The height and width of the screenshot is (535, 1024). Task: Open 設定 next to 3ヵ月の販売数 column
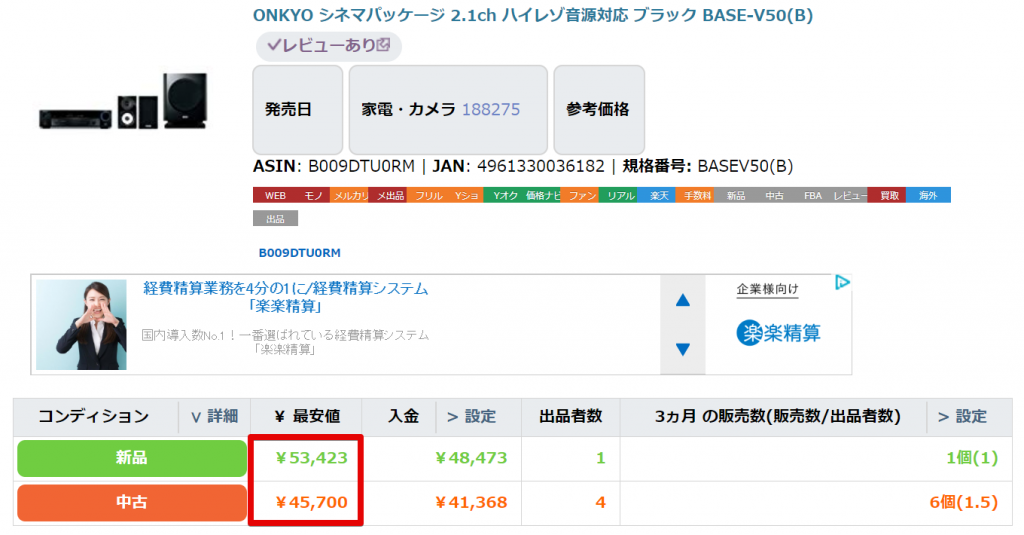coord(963,416)
